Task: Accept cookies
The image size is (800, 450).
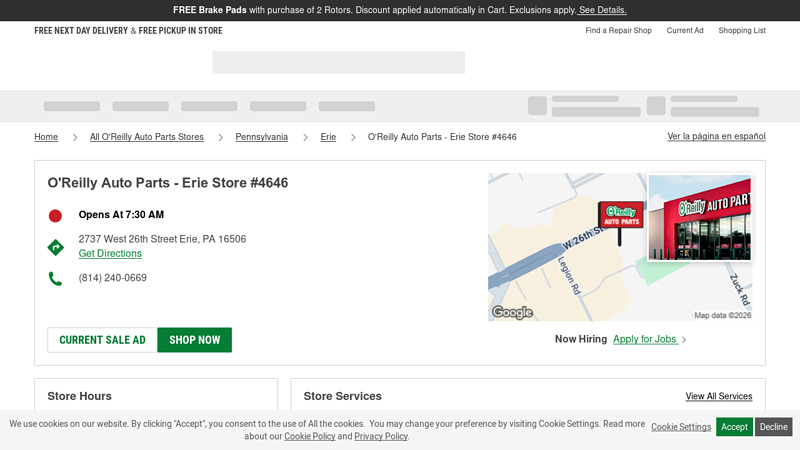Action: point(734,427)
